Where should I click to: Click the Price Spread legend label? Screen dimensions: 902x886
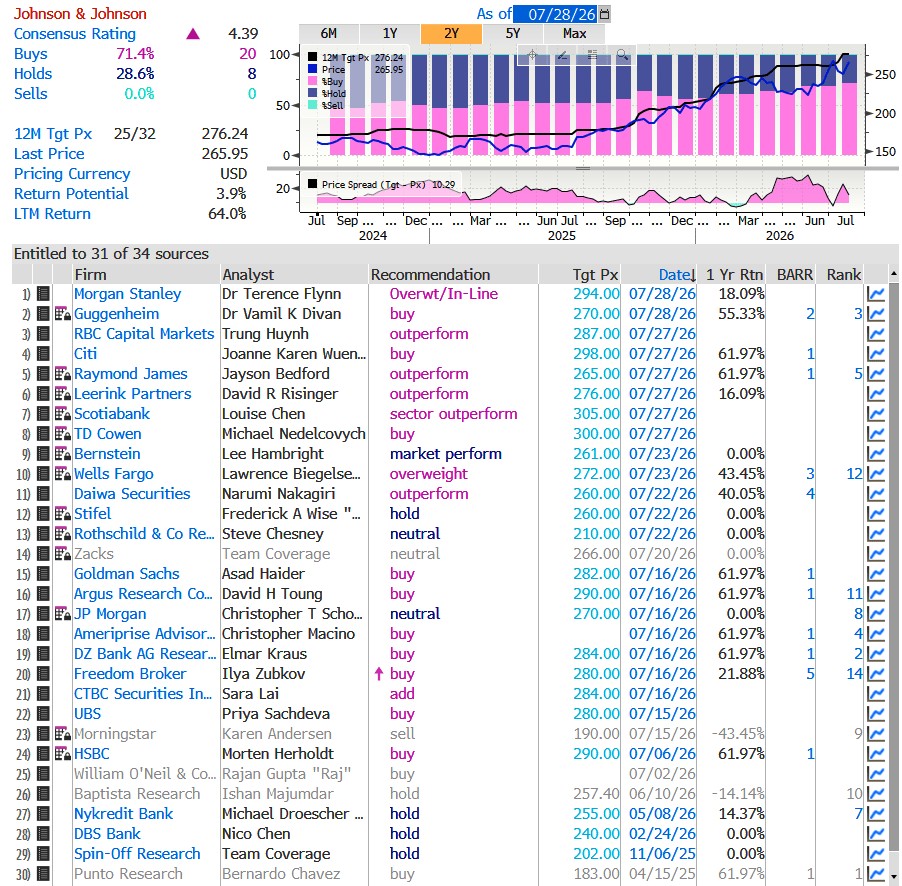[373, 185]
